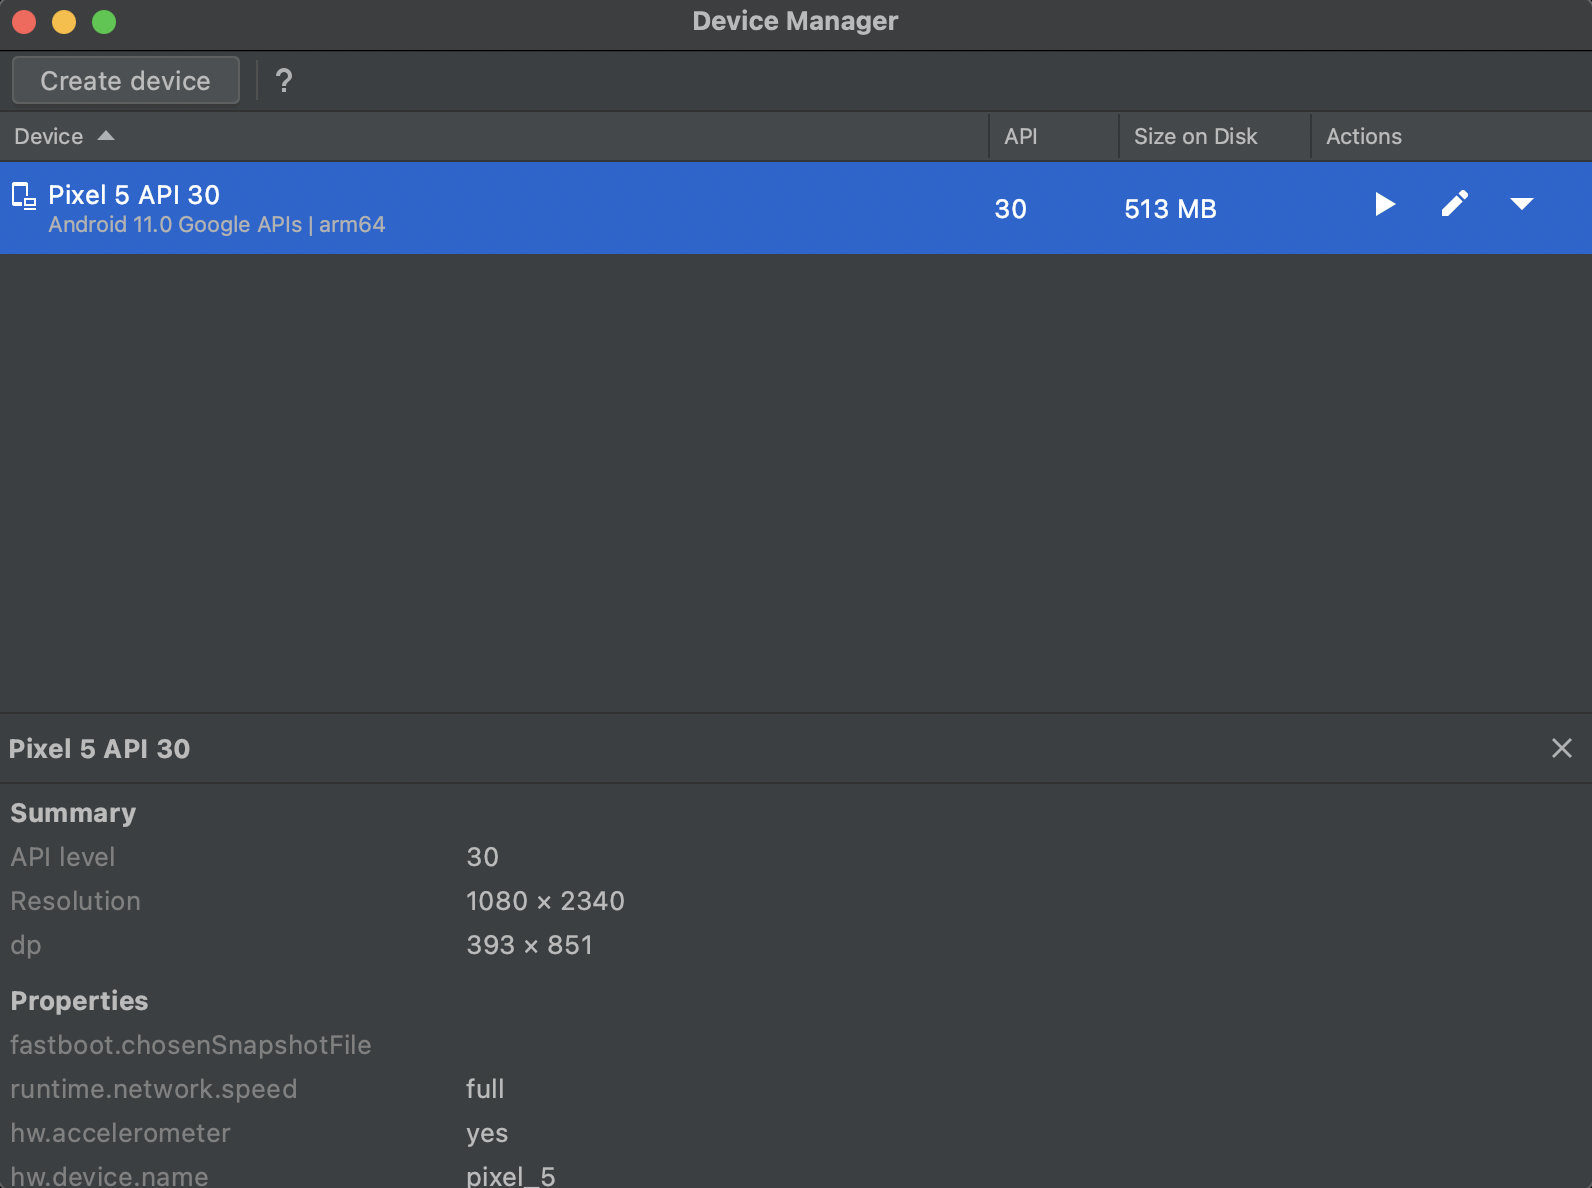Click the yes accelerometer value
Image resolution: width=1592 pixels, height=1188 pixels.
[x=487, y=1134]
